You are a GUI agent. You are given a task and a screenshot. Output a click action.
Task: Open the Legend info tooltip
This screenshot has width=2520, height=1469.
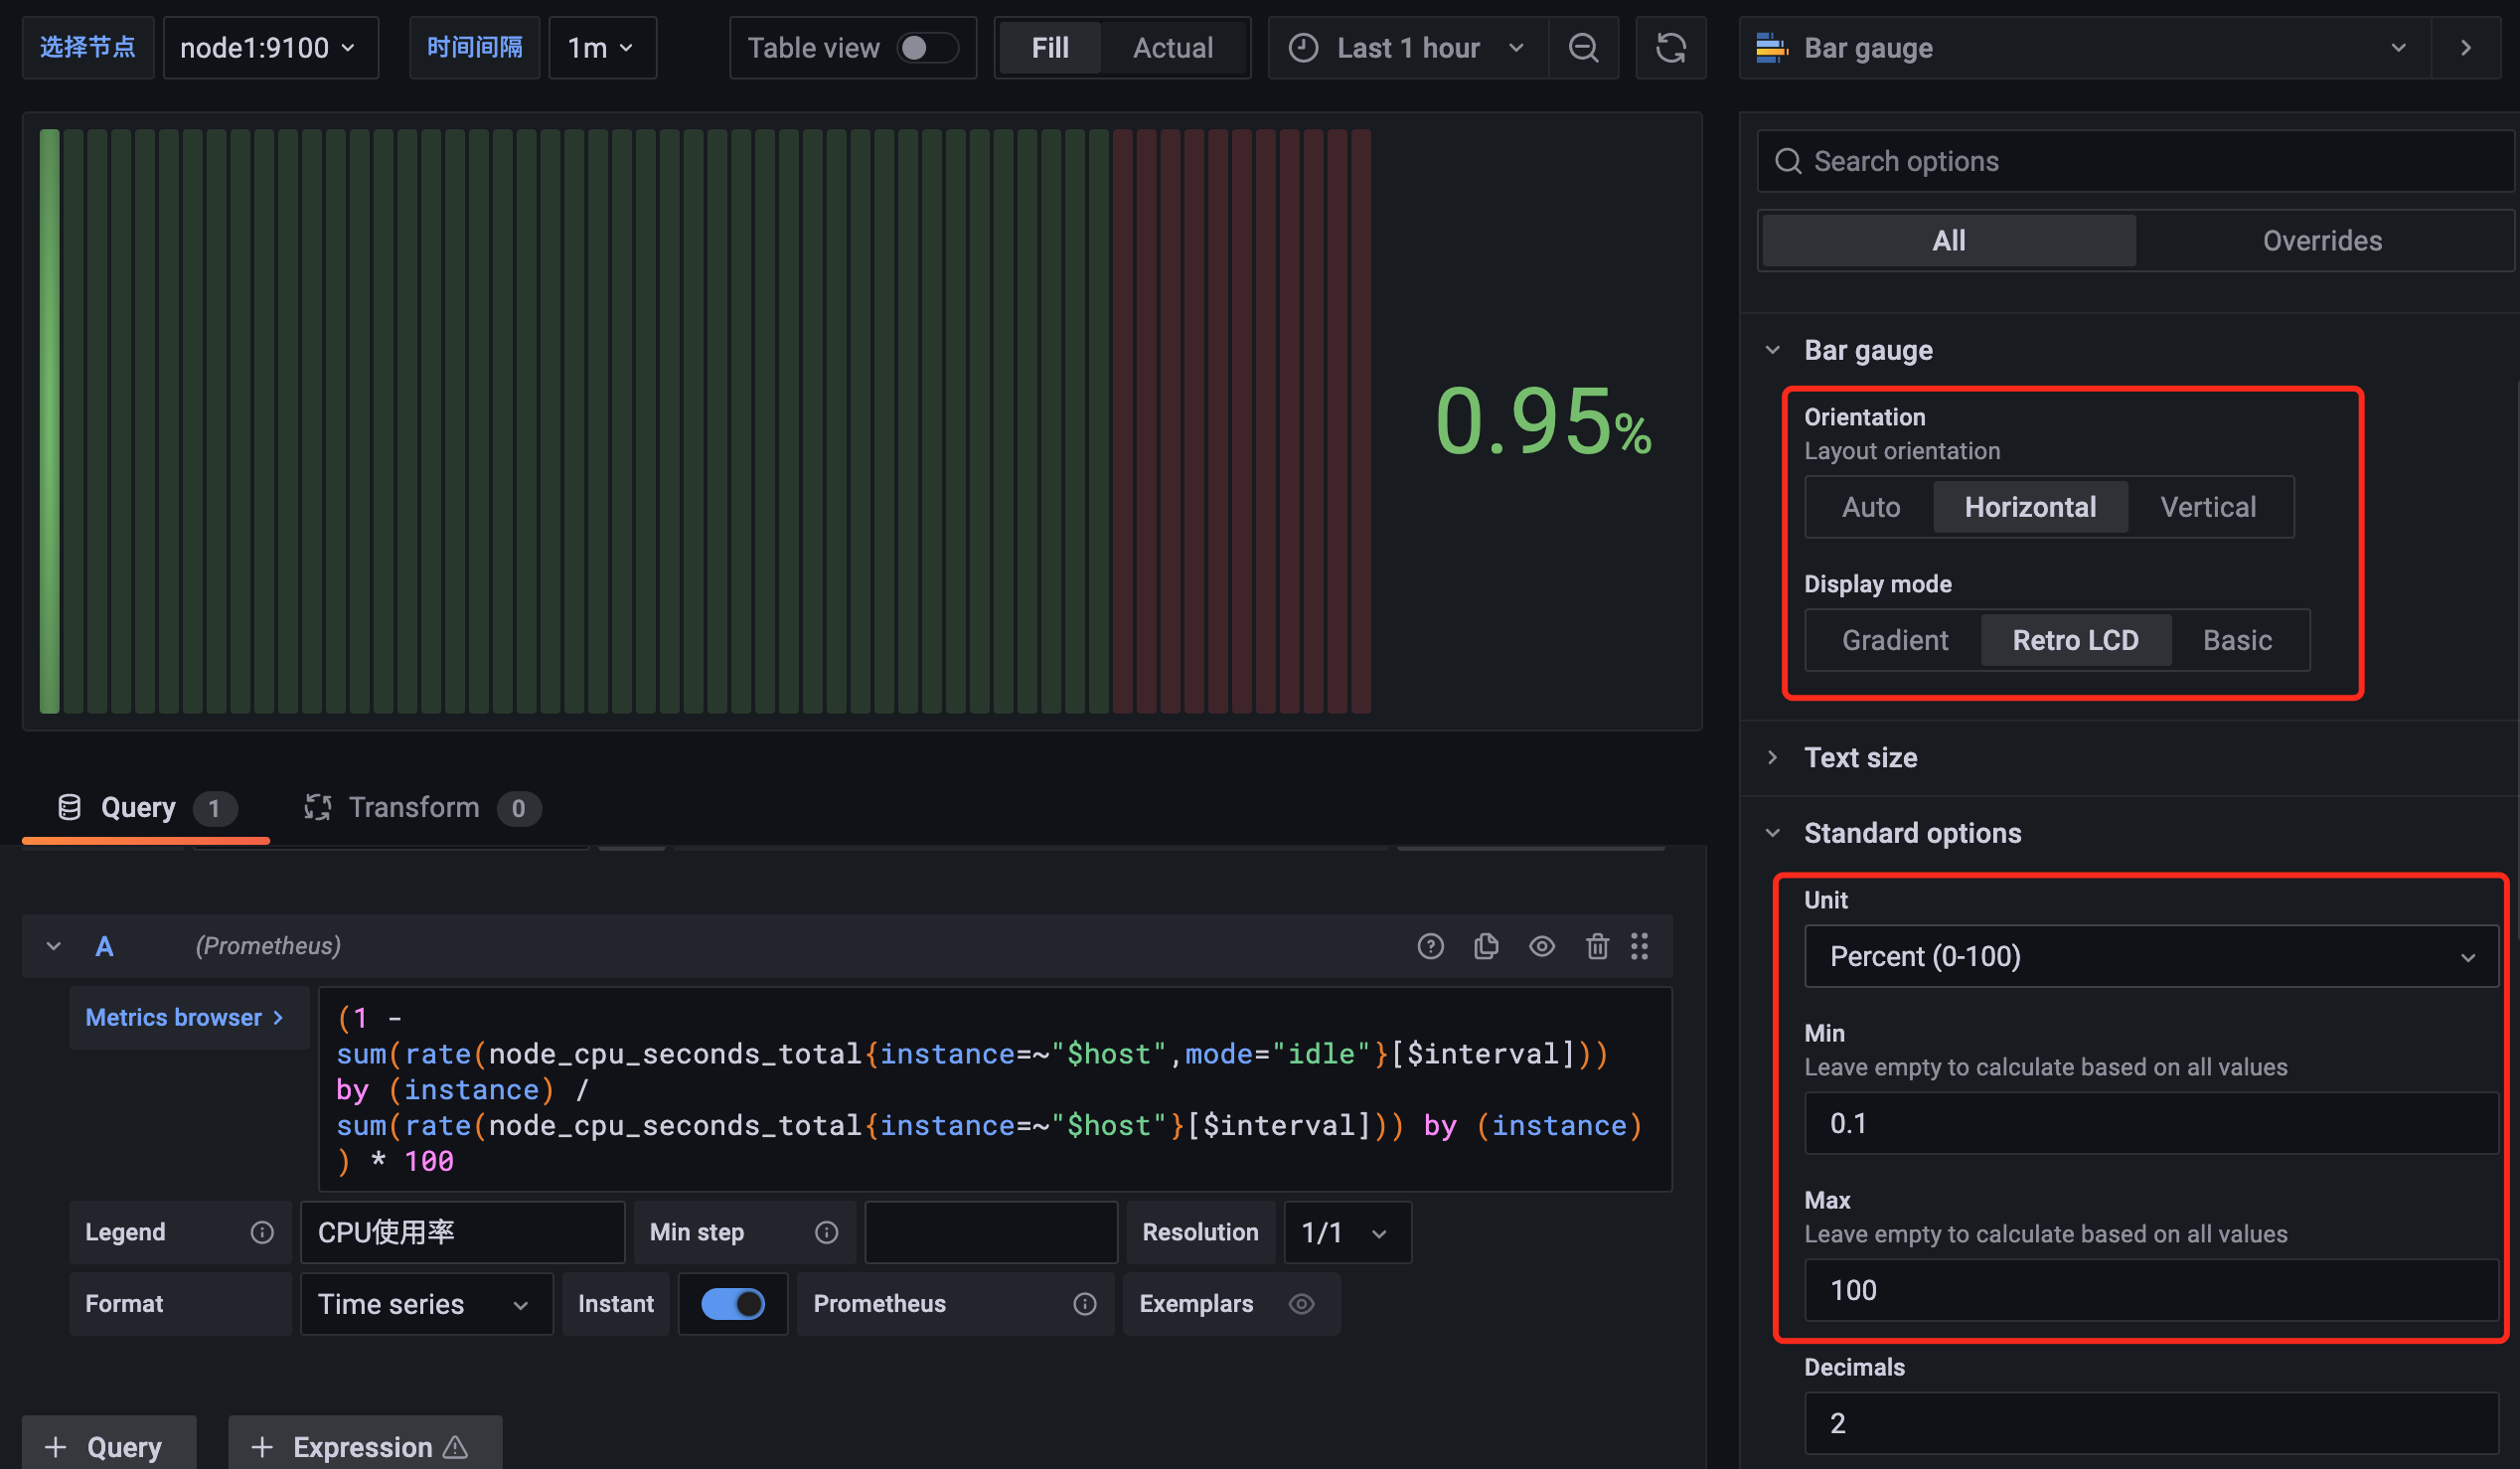262,1232
